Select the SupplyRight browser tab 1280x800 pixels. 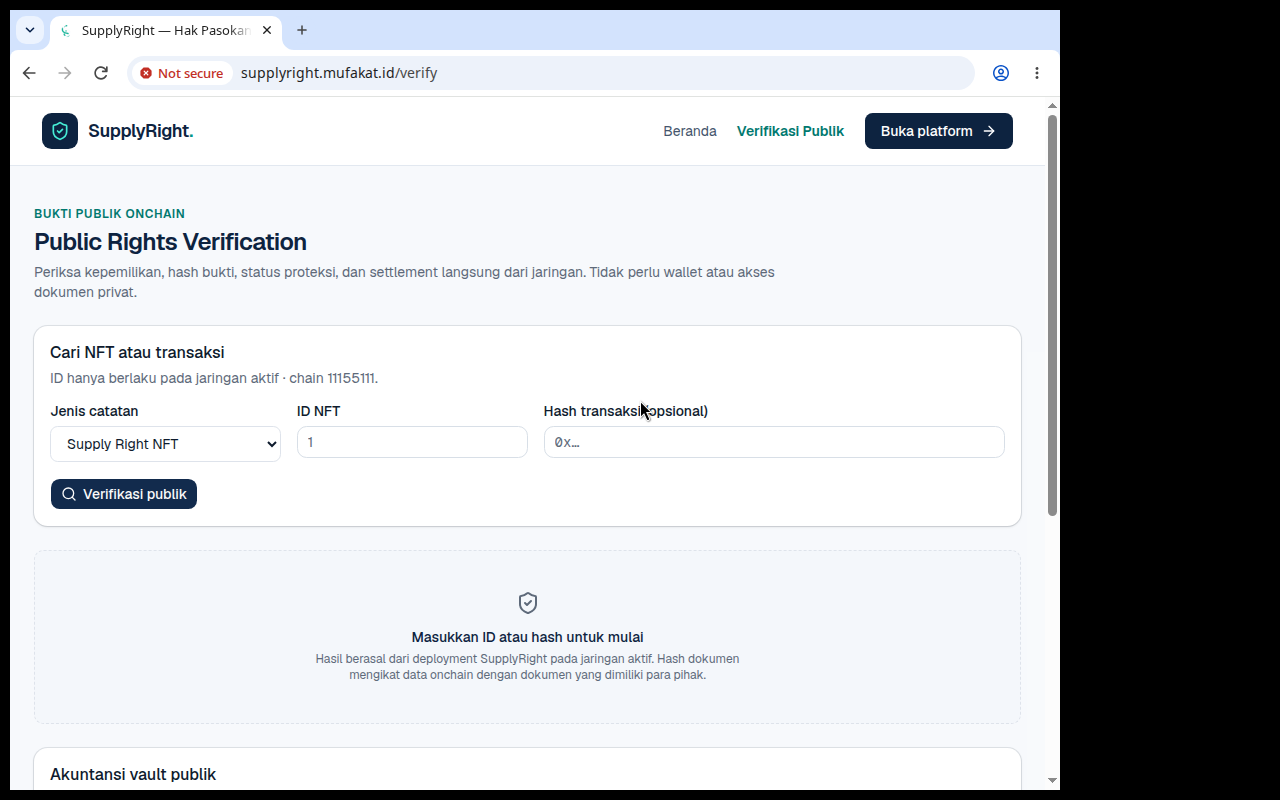[x=165, y=30]
